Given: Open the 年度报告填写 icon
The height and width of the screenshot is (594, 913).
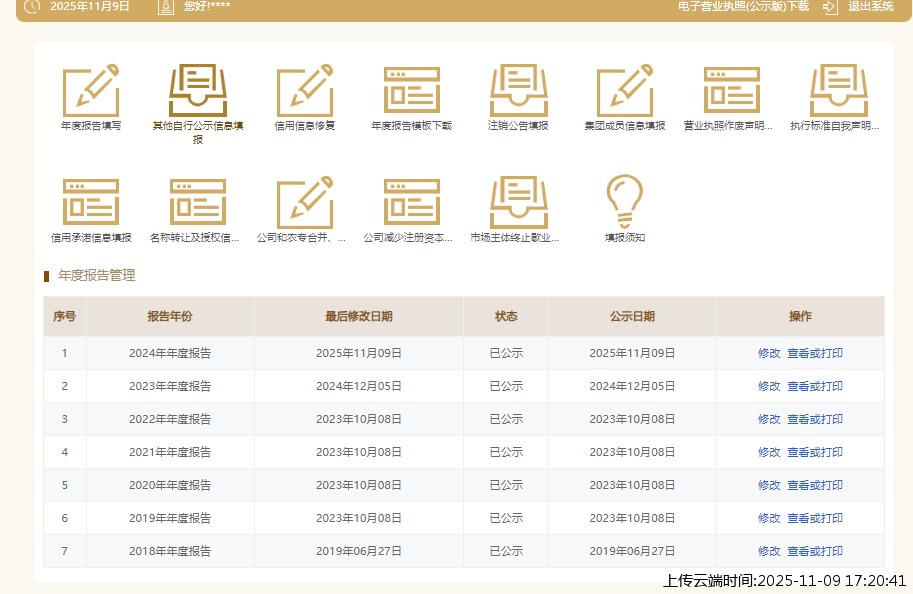Looking at the screenshot, I should click(91, 90).
